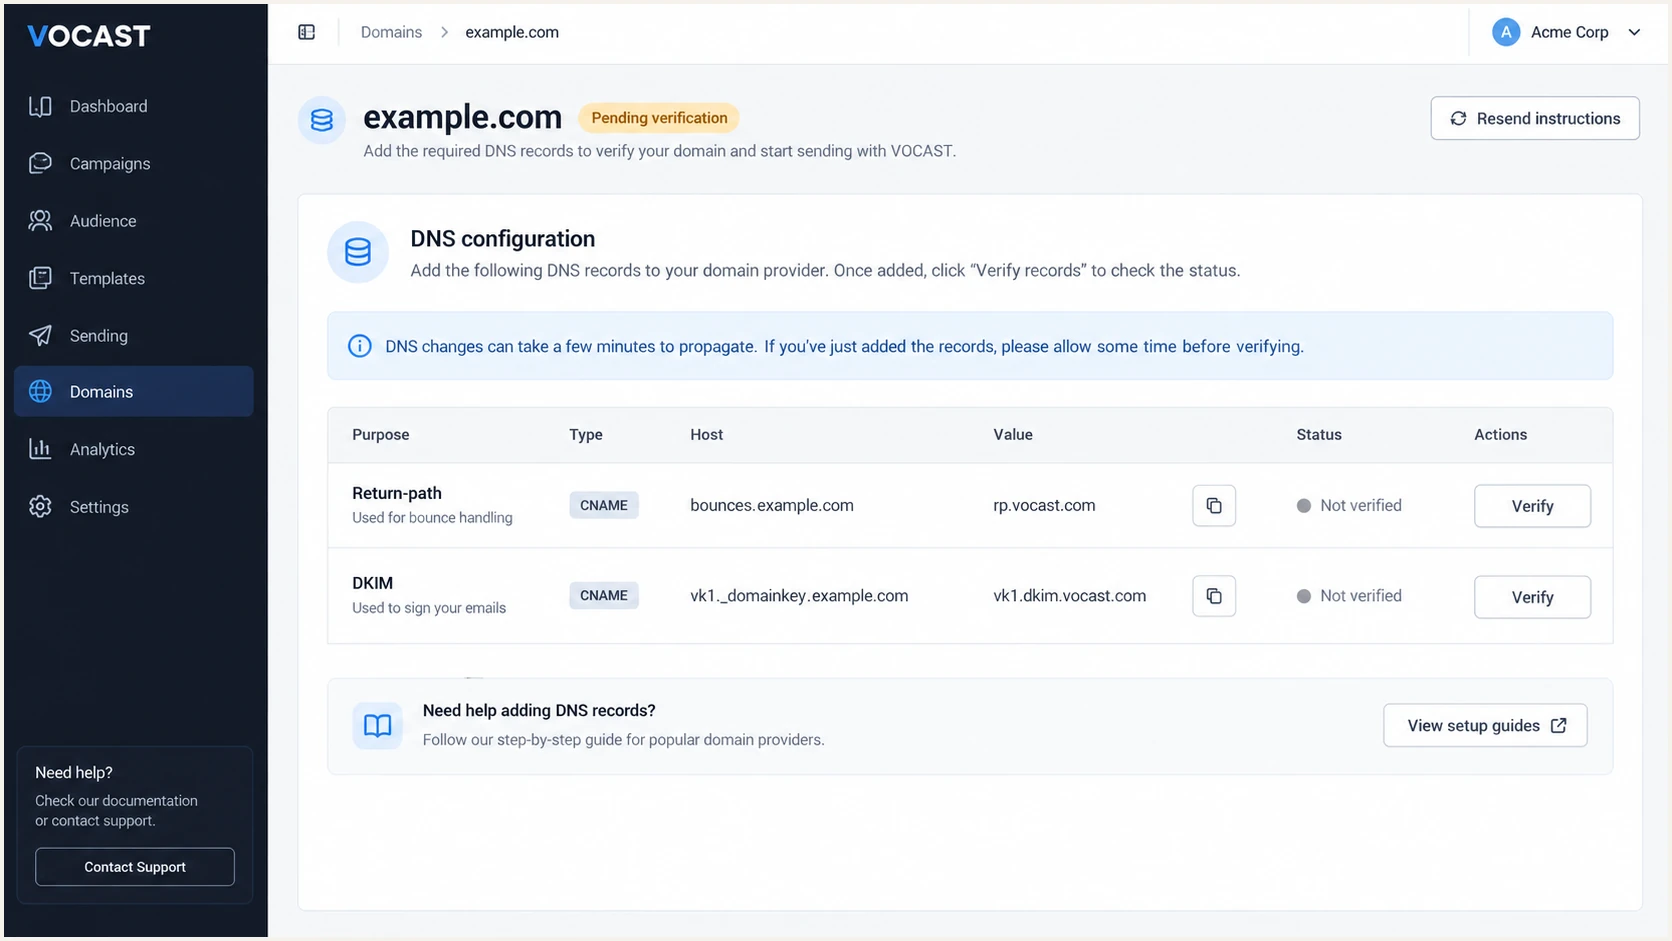Click the Acme Corp avatar

point(1506,32)
